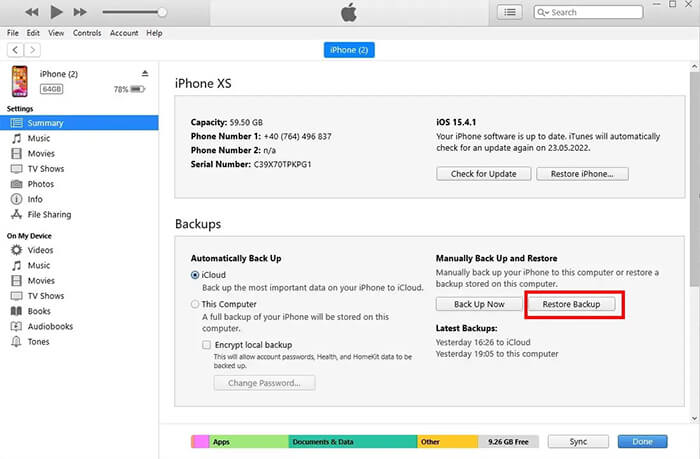Viewport: 700px width, 459px height.
Task: Click the Restore iPhone... button
Action: click(582, 174)
